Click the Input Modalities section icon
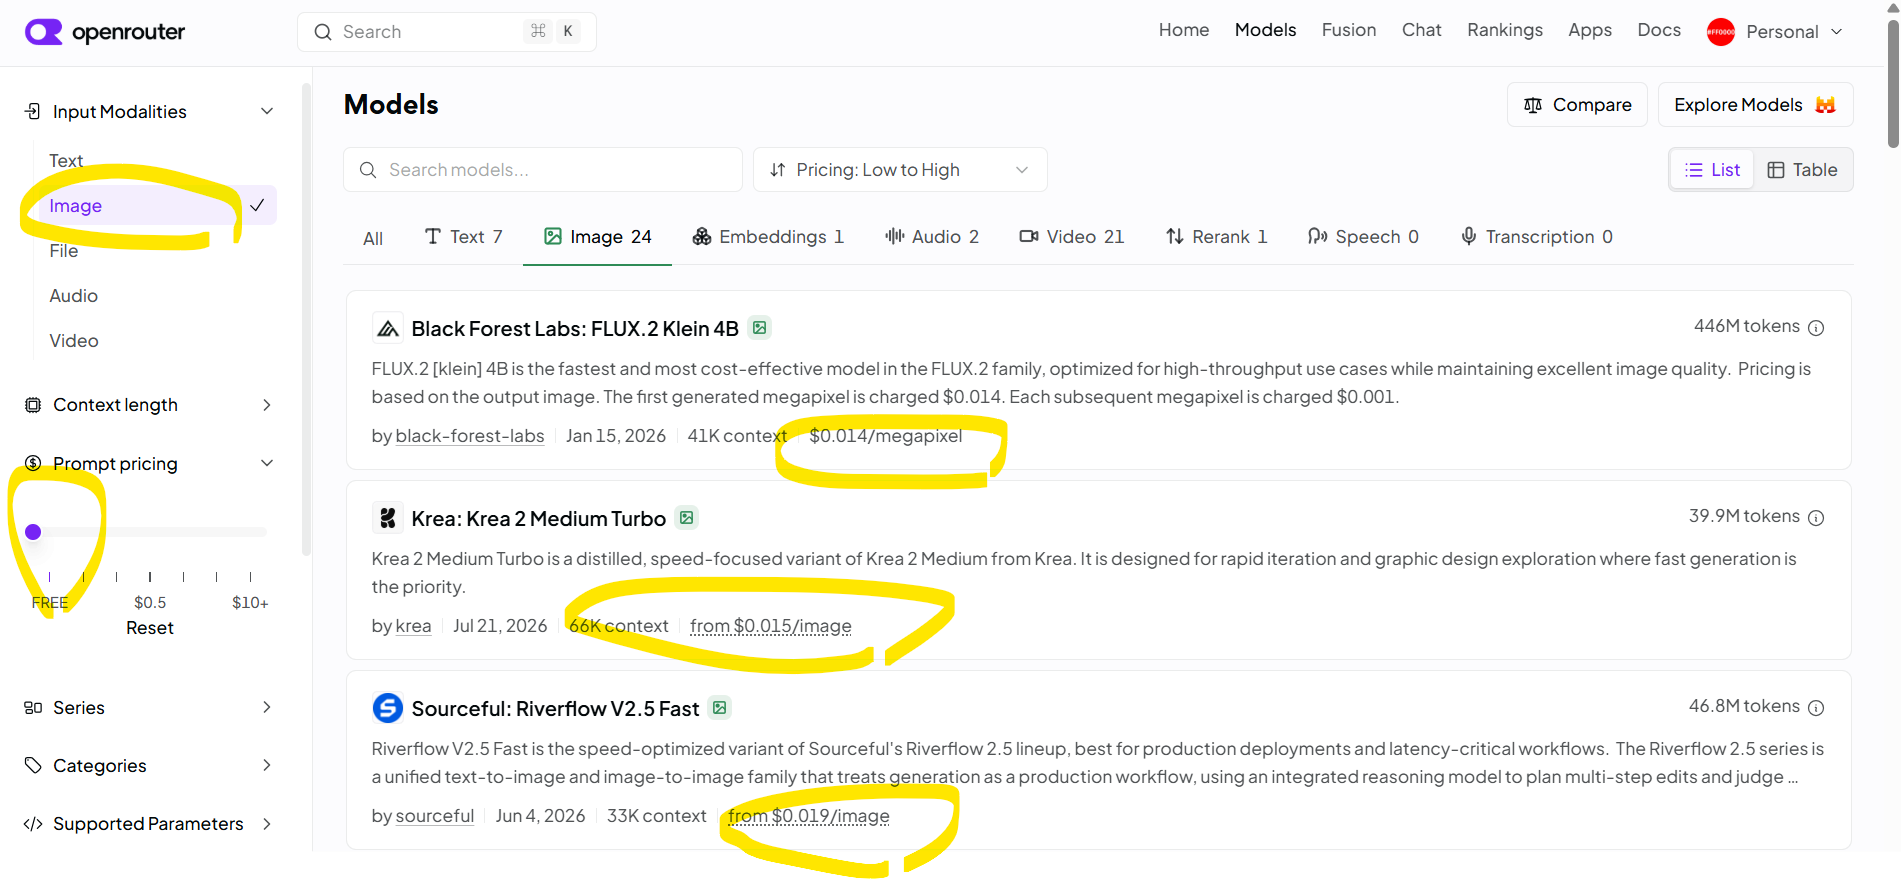The height and width of the screenshot is (880, 1901). tap(33, 111)
